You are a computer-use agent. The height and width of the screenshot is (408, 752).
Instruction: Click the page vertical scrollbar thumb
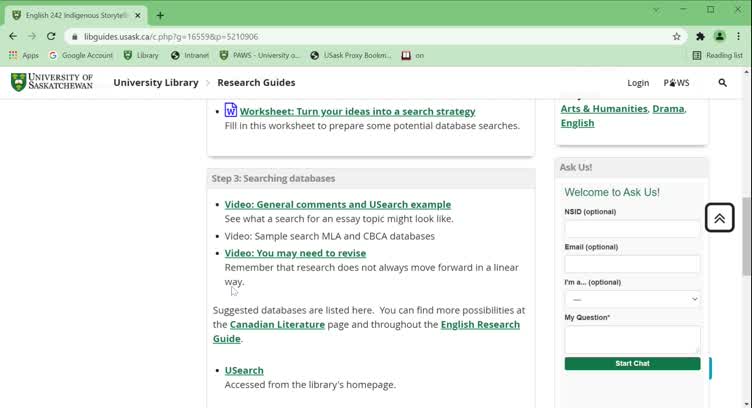pos(746,236)
